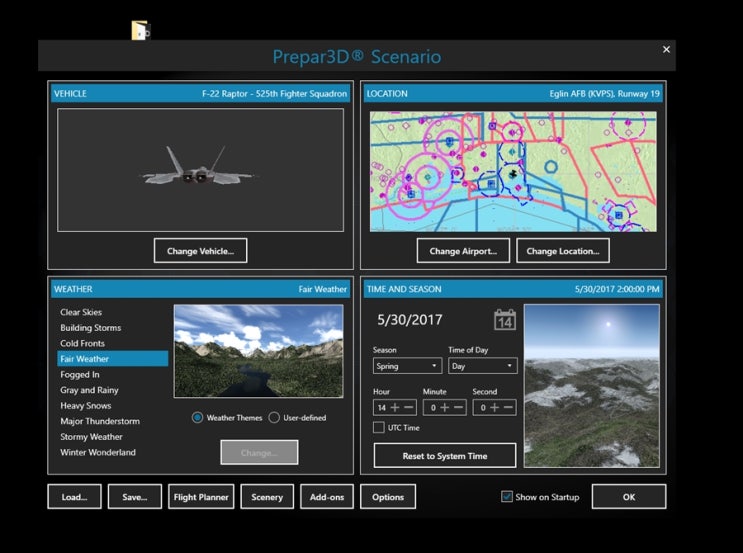Viewport: 743px width, 553px height.
Task: Increase the Second value with plus
Action: [494, 408]
